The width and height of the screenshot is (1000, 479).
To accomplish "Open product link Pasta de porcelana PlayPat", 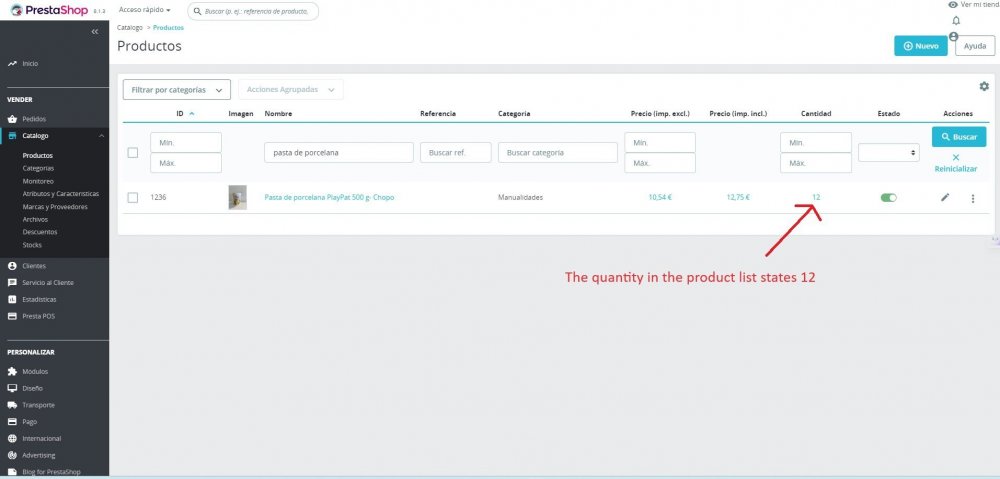I will (x=329, y=198).
